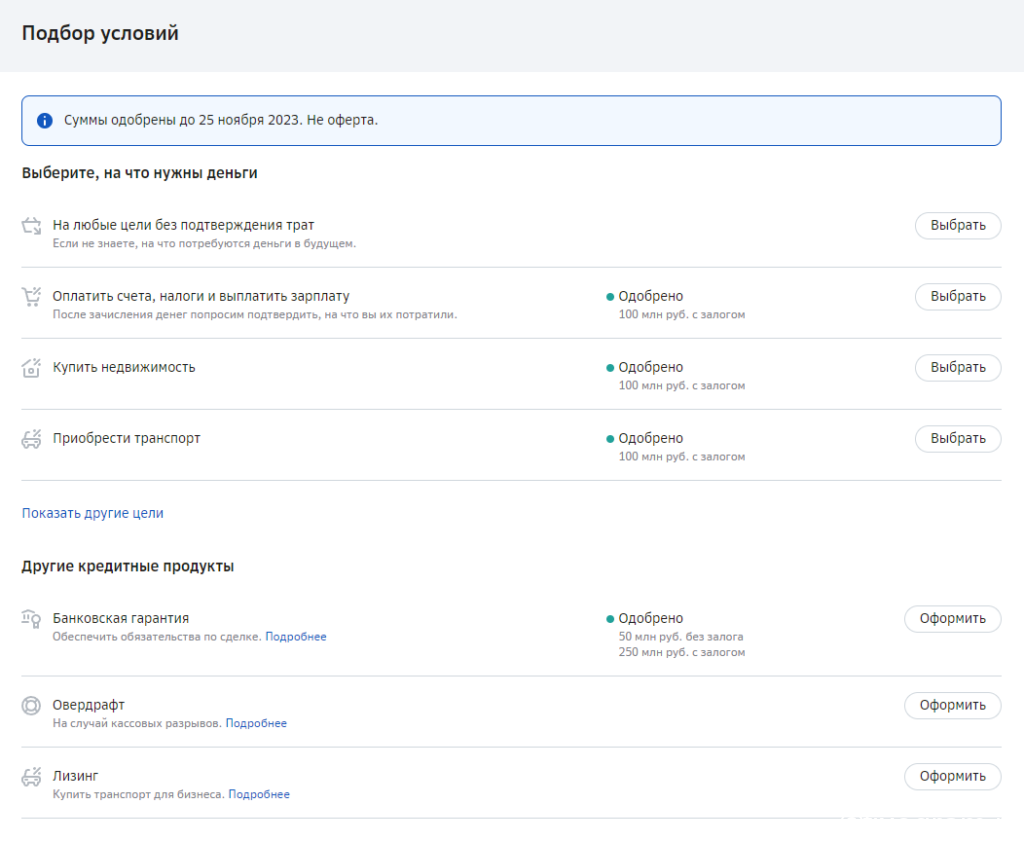The height and width of the screenshot is (841, 1024).
Task: Click 'Купить недвижимость' title
Action: pos(124,368)
